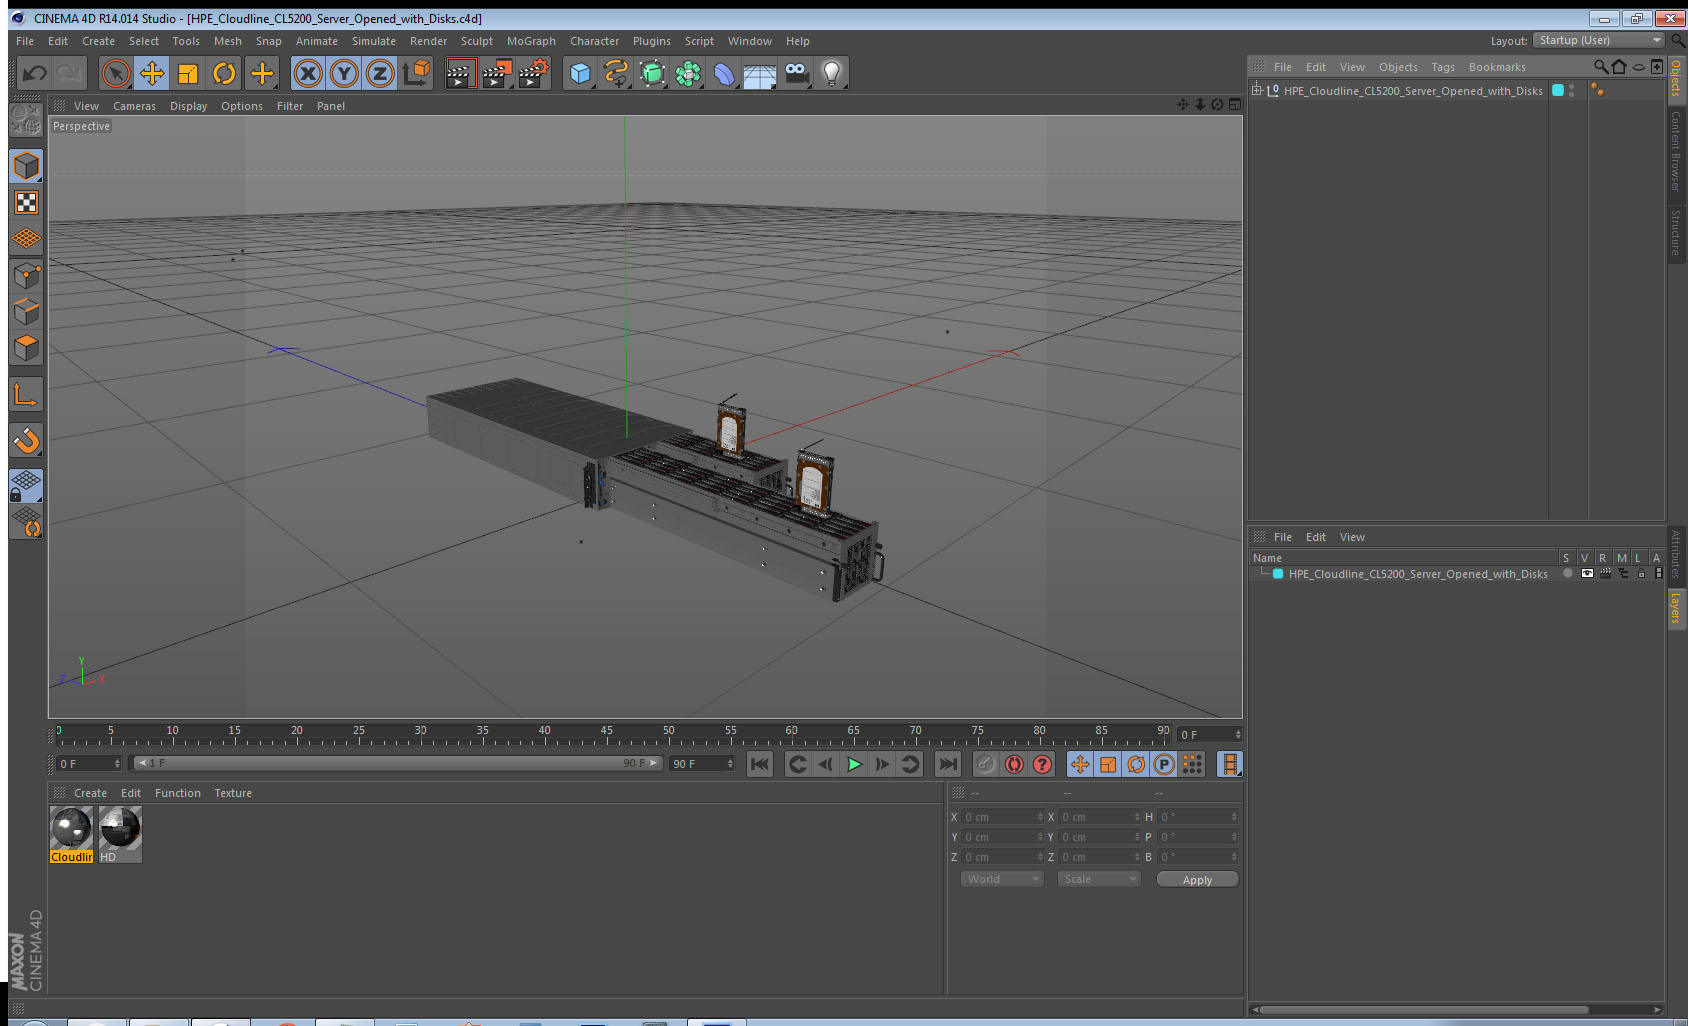This screenshot has width=1688, height=1026.
Task: Toggle editor visibility dot of HPE_Cloudline object
Action: [x=1572, y=87]
